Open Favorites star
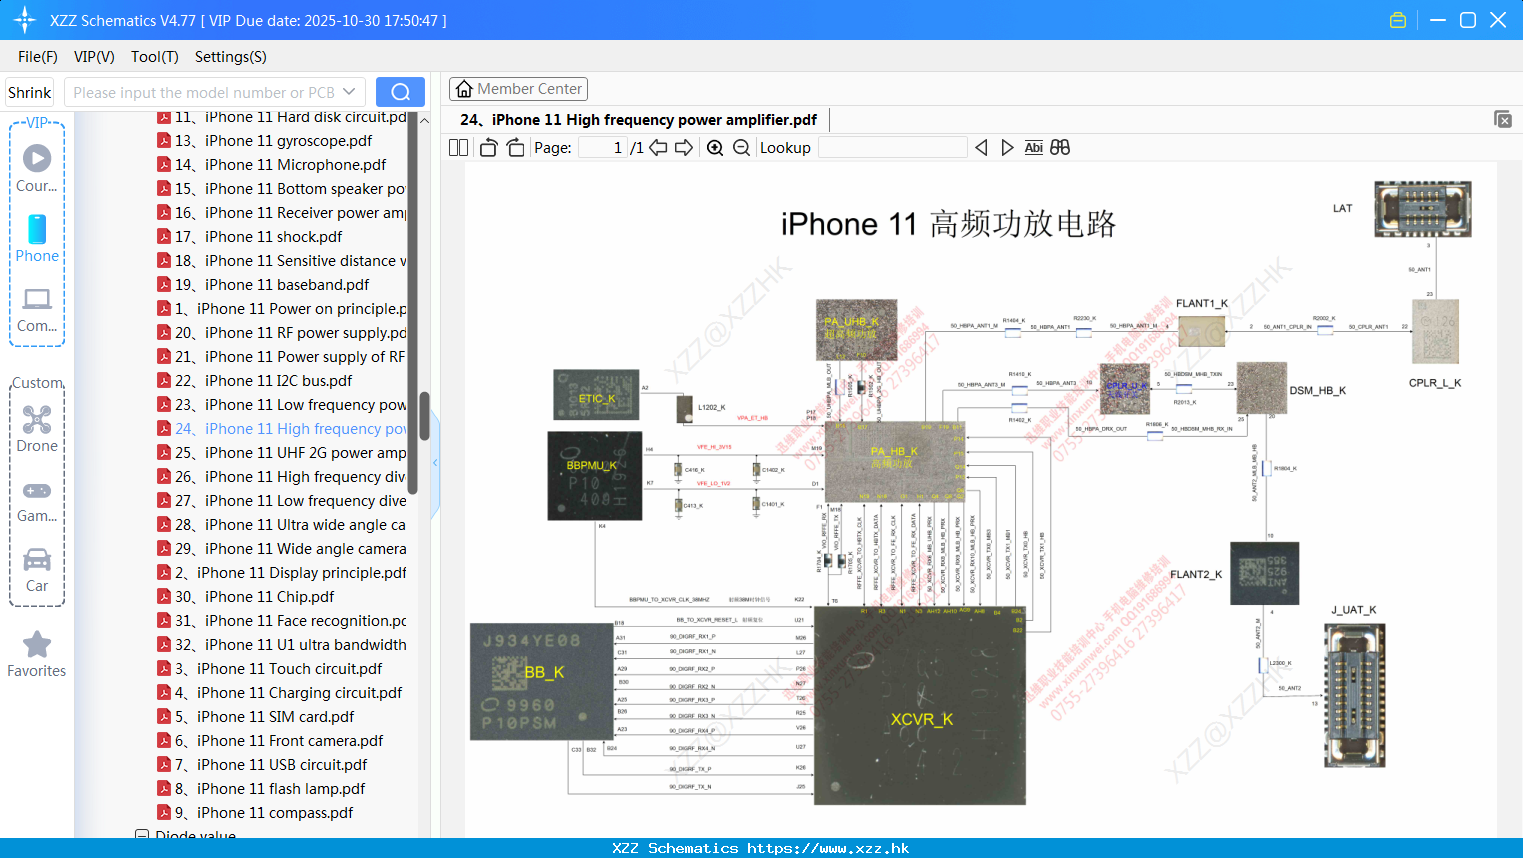This screenshot has height=858, width=1523. (x=37, y=654)
